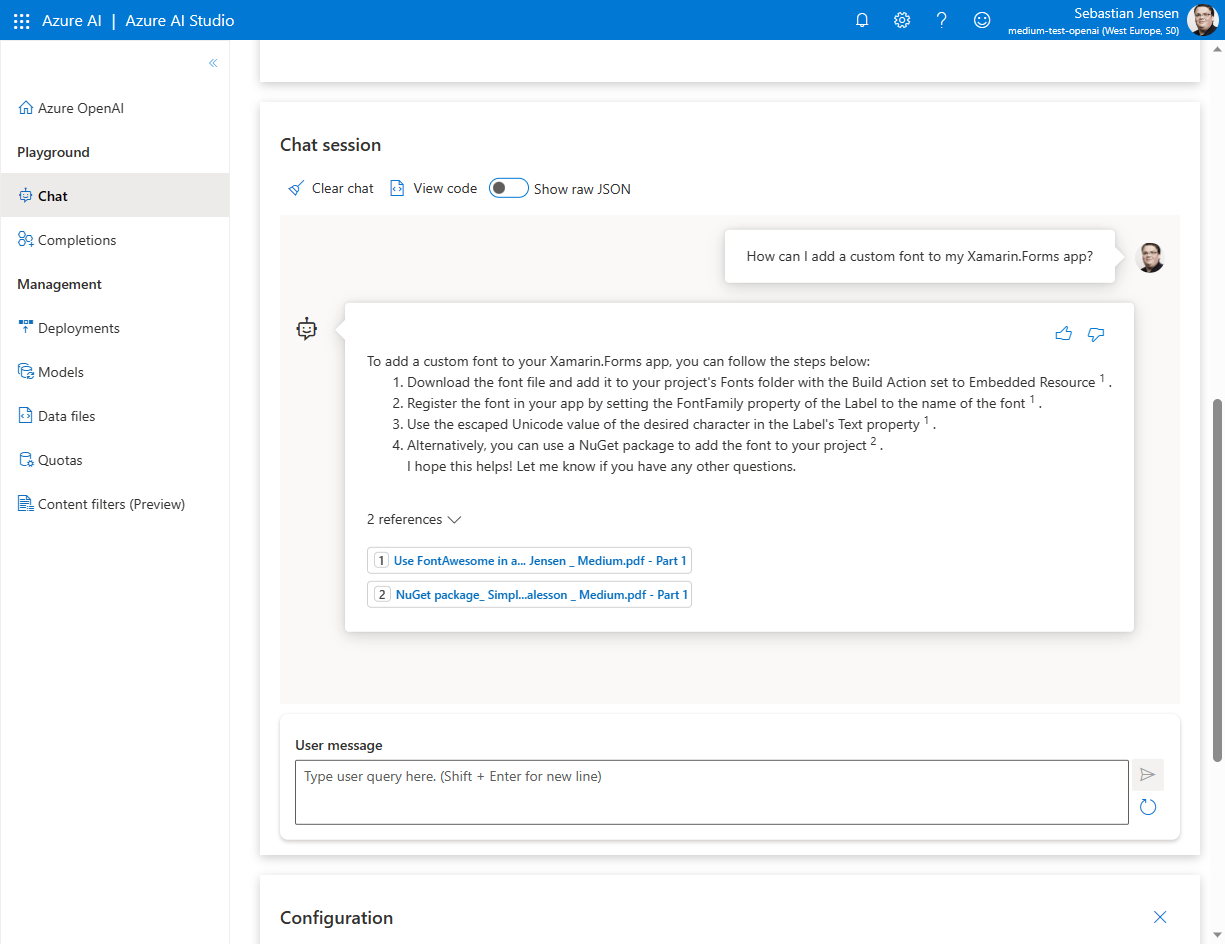Open Content filters (Preview) page
The height and width of the screenshot is (944, 1225).
click(111, 504)
